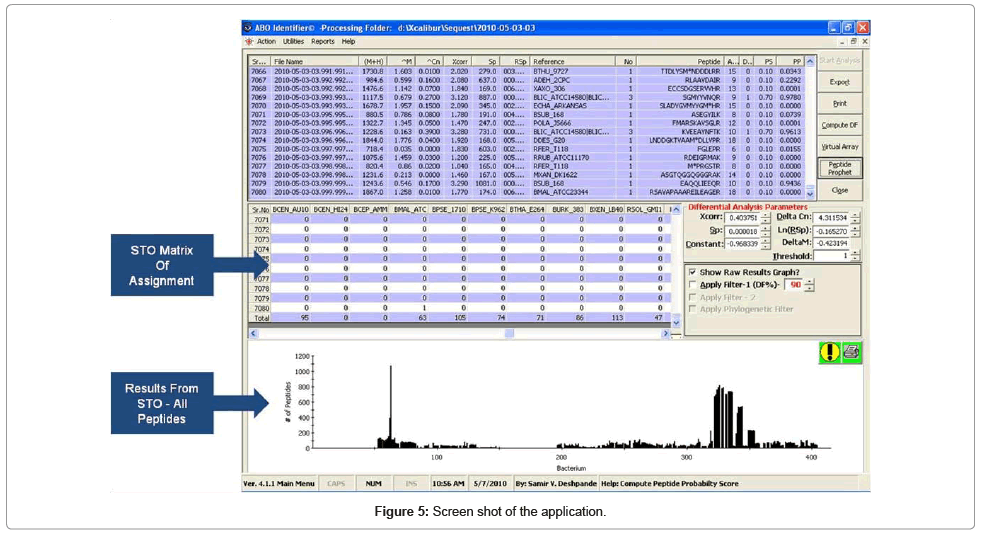Sort by File Name column header

coord(314,61)
